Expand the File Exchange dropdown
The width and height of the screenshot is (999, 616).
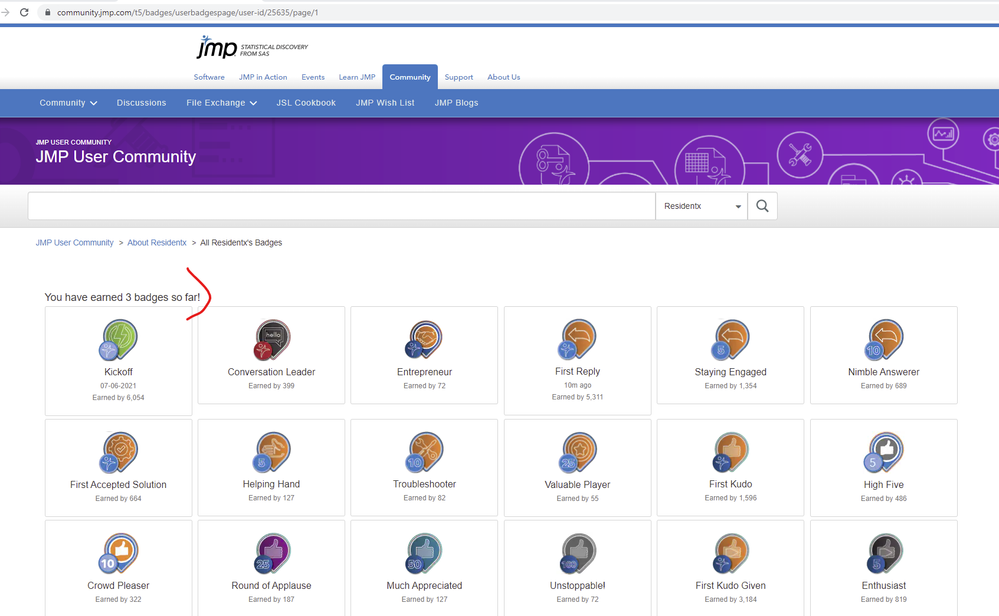click(x=222, y=103)
